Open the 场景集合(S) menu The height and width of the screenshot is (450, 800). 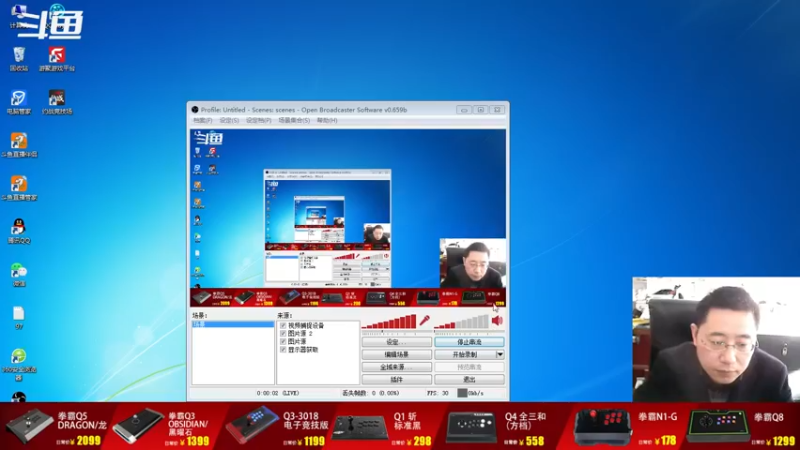(x=294, y=120)
